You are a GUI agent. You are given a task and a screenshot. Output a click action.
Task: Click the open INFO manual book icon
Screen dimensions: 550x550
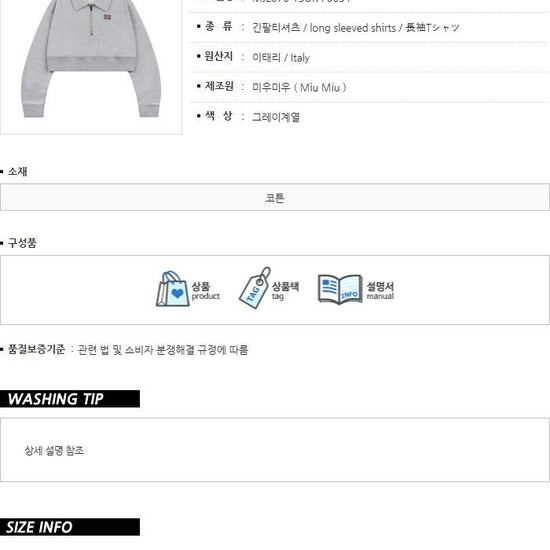coord(340,289)
